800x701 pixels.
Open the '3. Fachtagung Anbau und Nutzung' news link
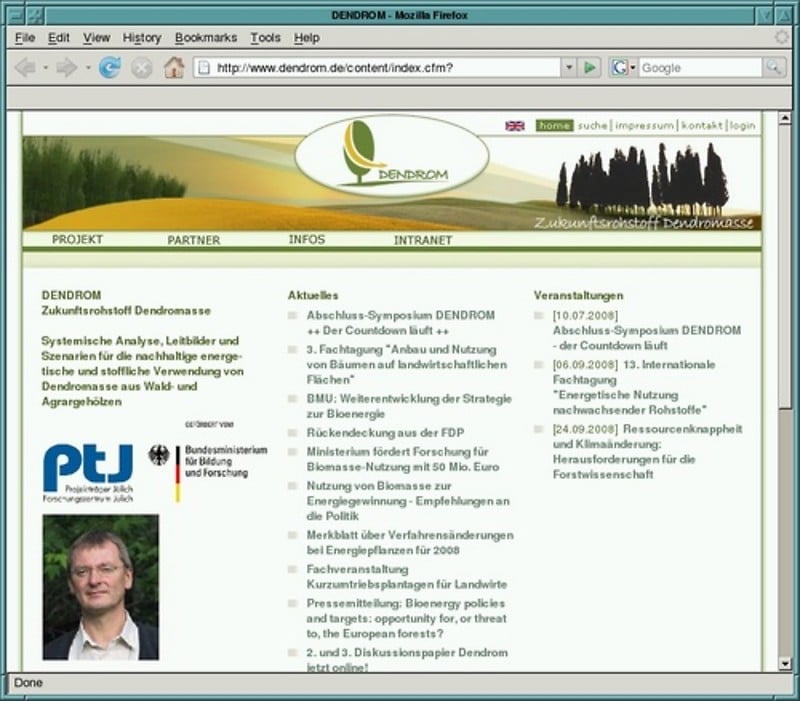[407, 365]
